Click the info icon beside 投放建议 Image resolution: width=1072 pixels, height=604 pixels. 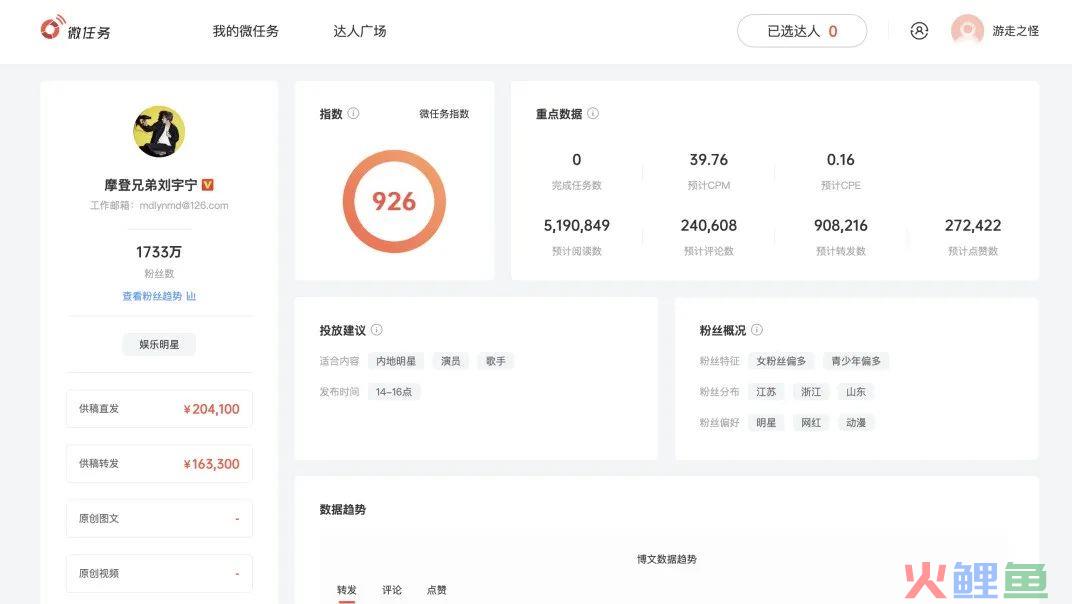click(377, 330)
